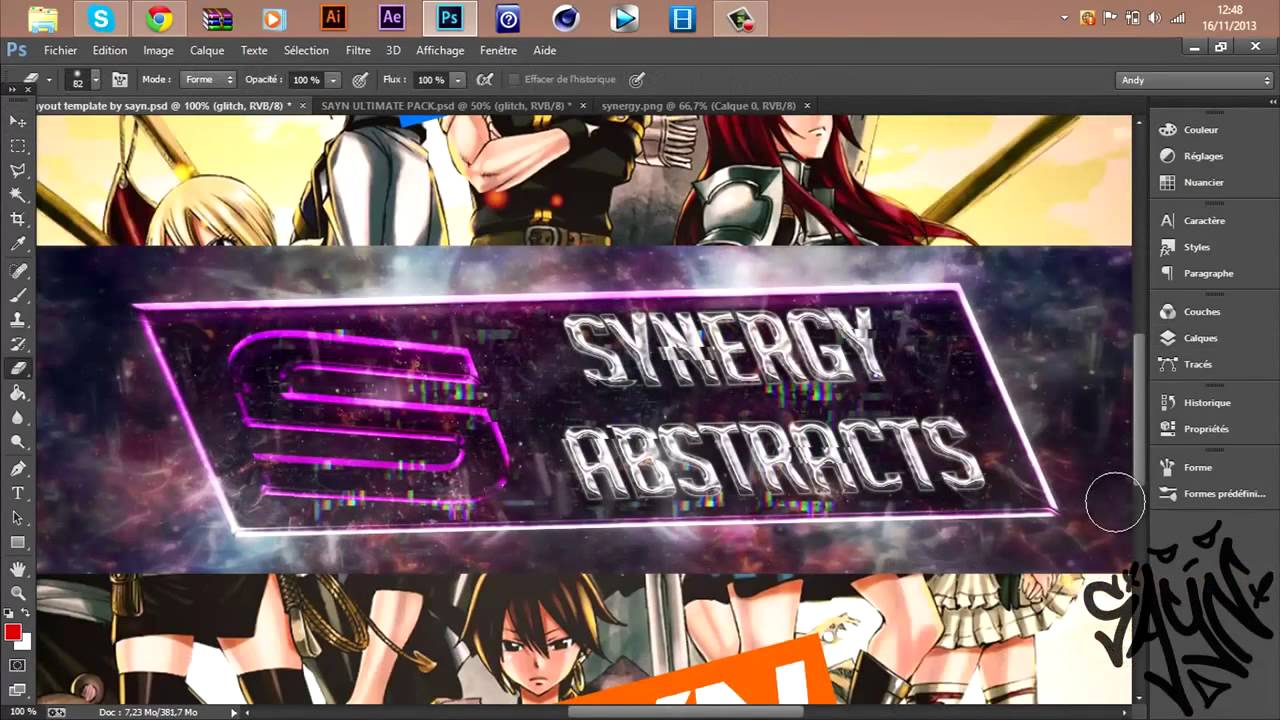The image size is (1280, 720).
Task: Toggle pressure for size icon
Action: pos(636,79)
